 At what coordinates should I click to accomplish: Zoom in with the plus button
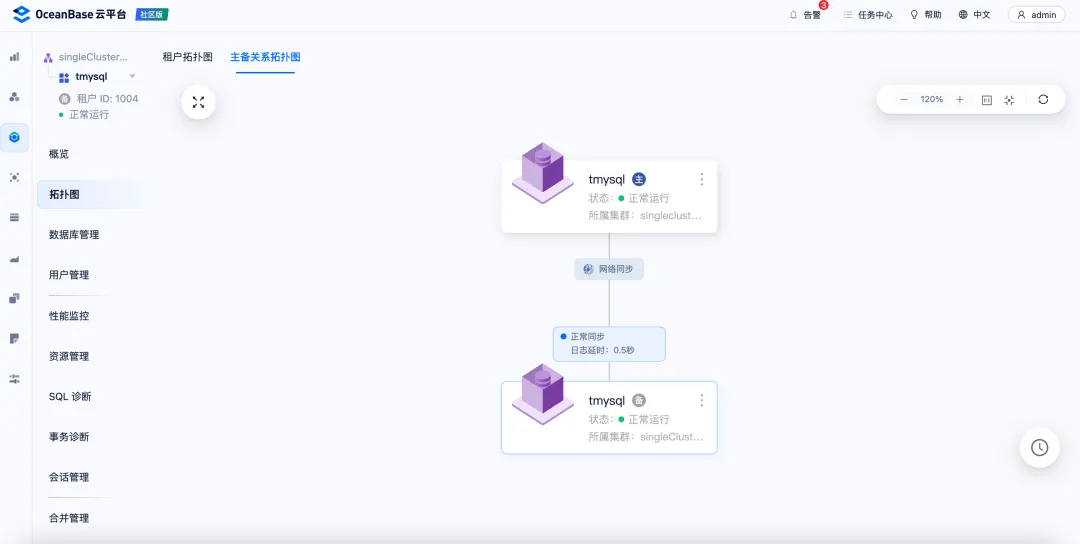coord(959,100)
